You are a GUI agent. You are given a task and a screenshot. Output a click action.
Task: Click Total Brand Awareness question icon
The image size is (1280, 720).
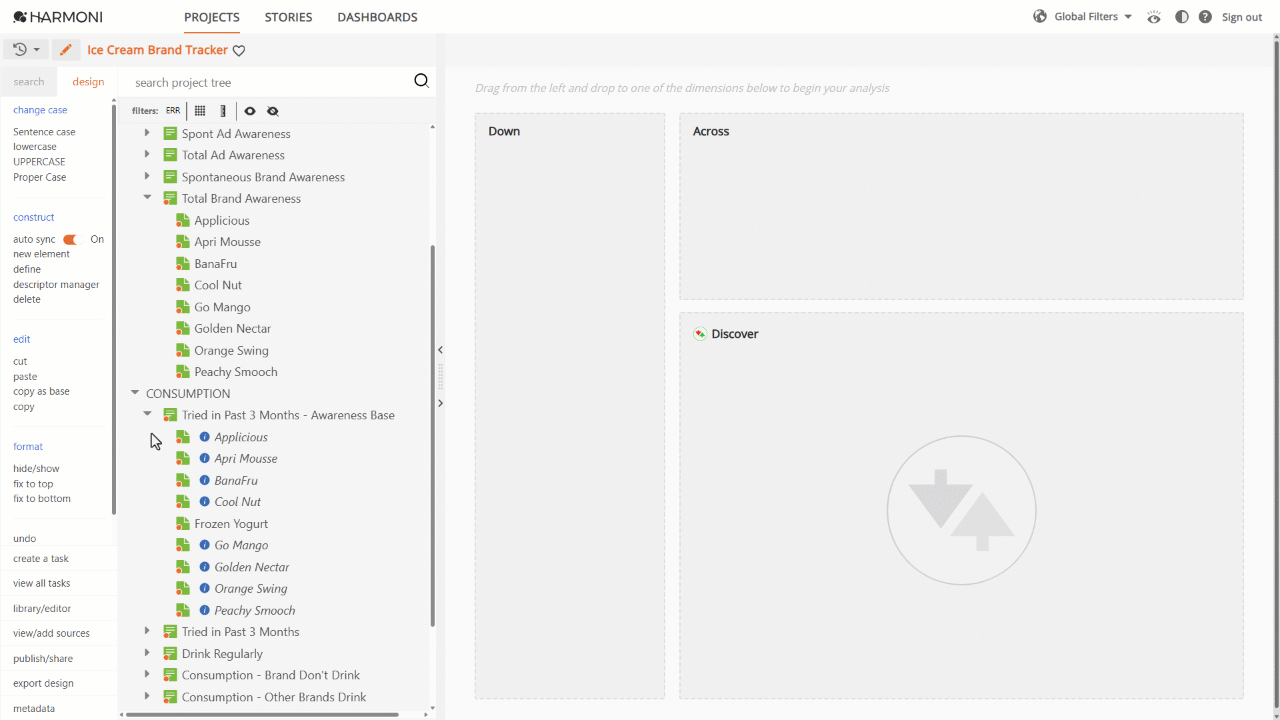pyautogui.click(x=170, y=198)
